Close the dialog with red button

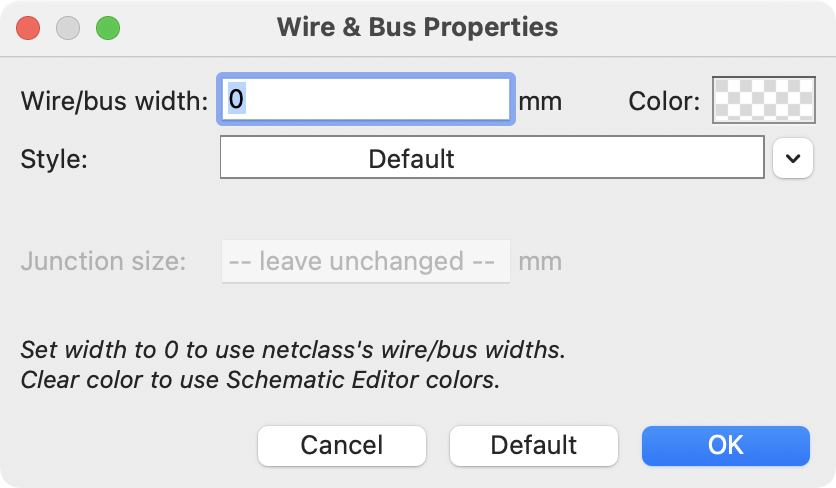[29, 27]
